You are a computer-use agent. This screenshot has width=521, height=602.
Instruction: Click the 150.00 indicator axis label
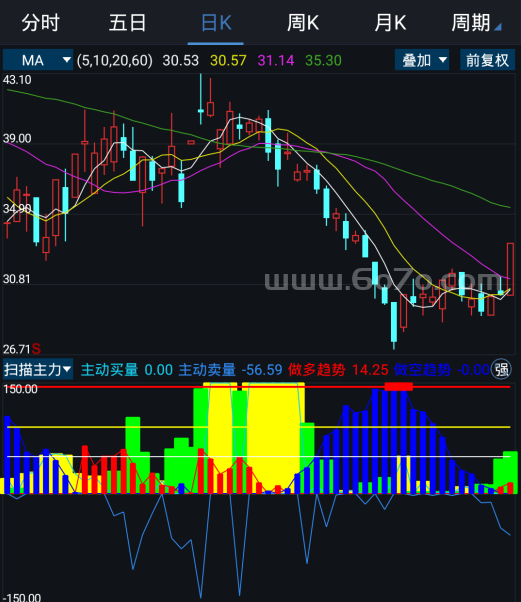(x=20, y=389)
